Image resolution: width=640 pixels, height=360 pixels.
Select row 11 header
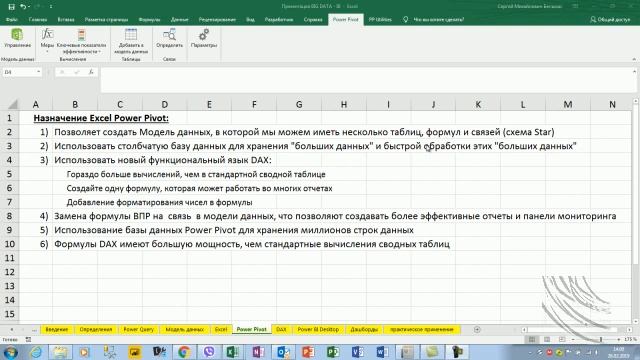click(9, 258)
